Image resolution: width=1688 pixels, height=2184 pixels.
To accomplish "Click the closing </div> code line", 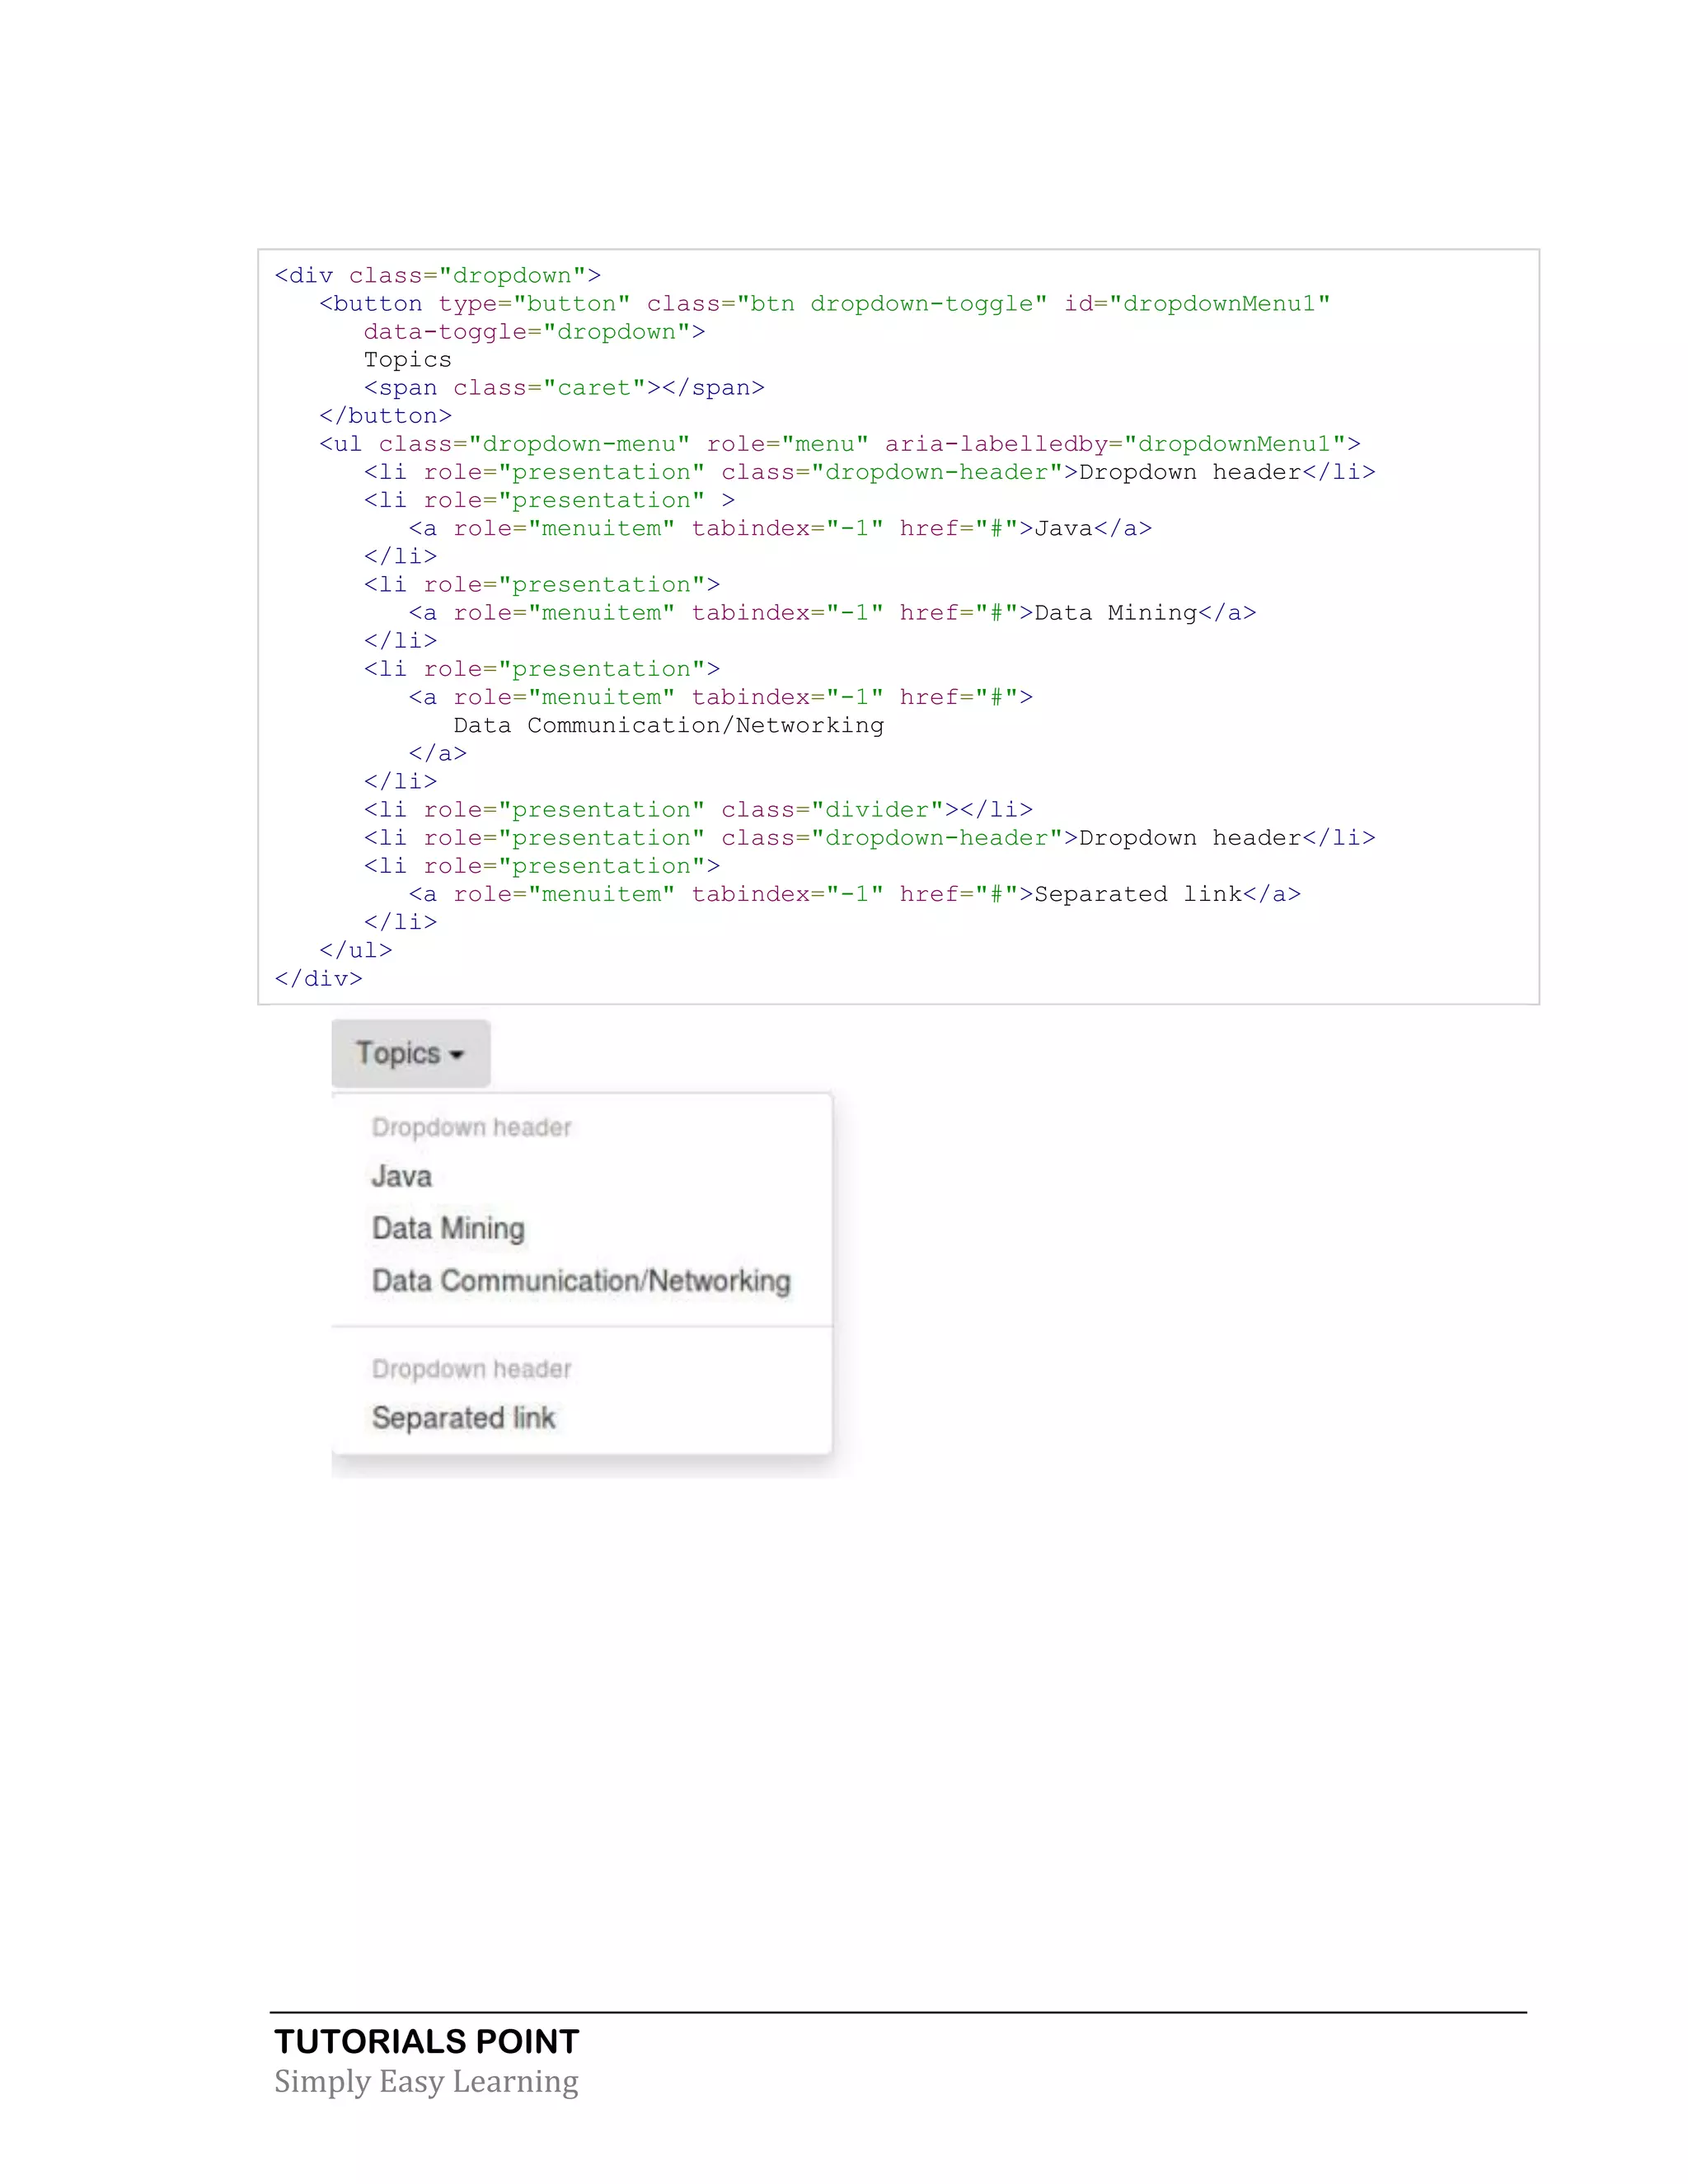I will click(x=319, y=979).
